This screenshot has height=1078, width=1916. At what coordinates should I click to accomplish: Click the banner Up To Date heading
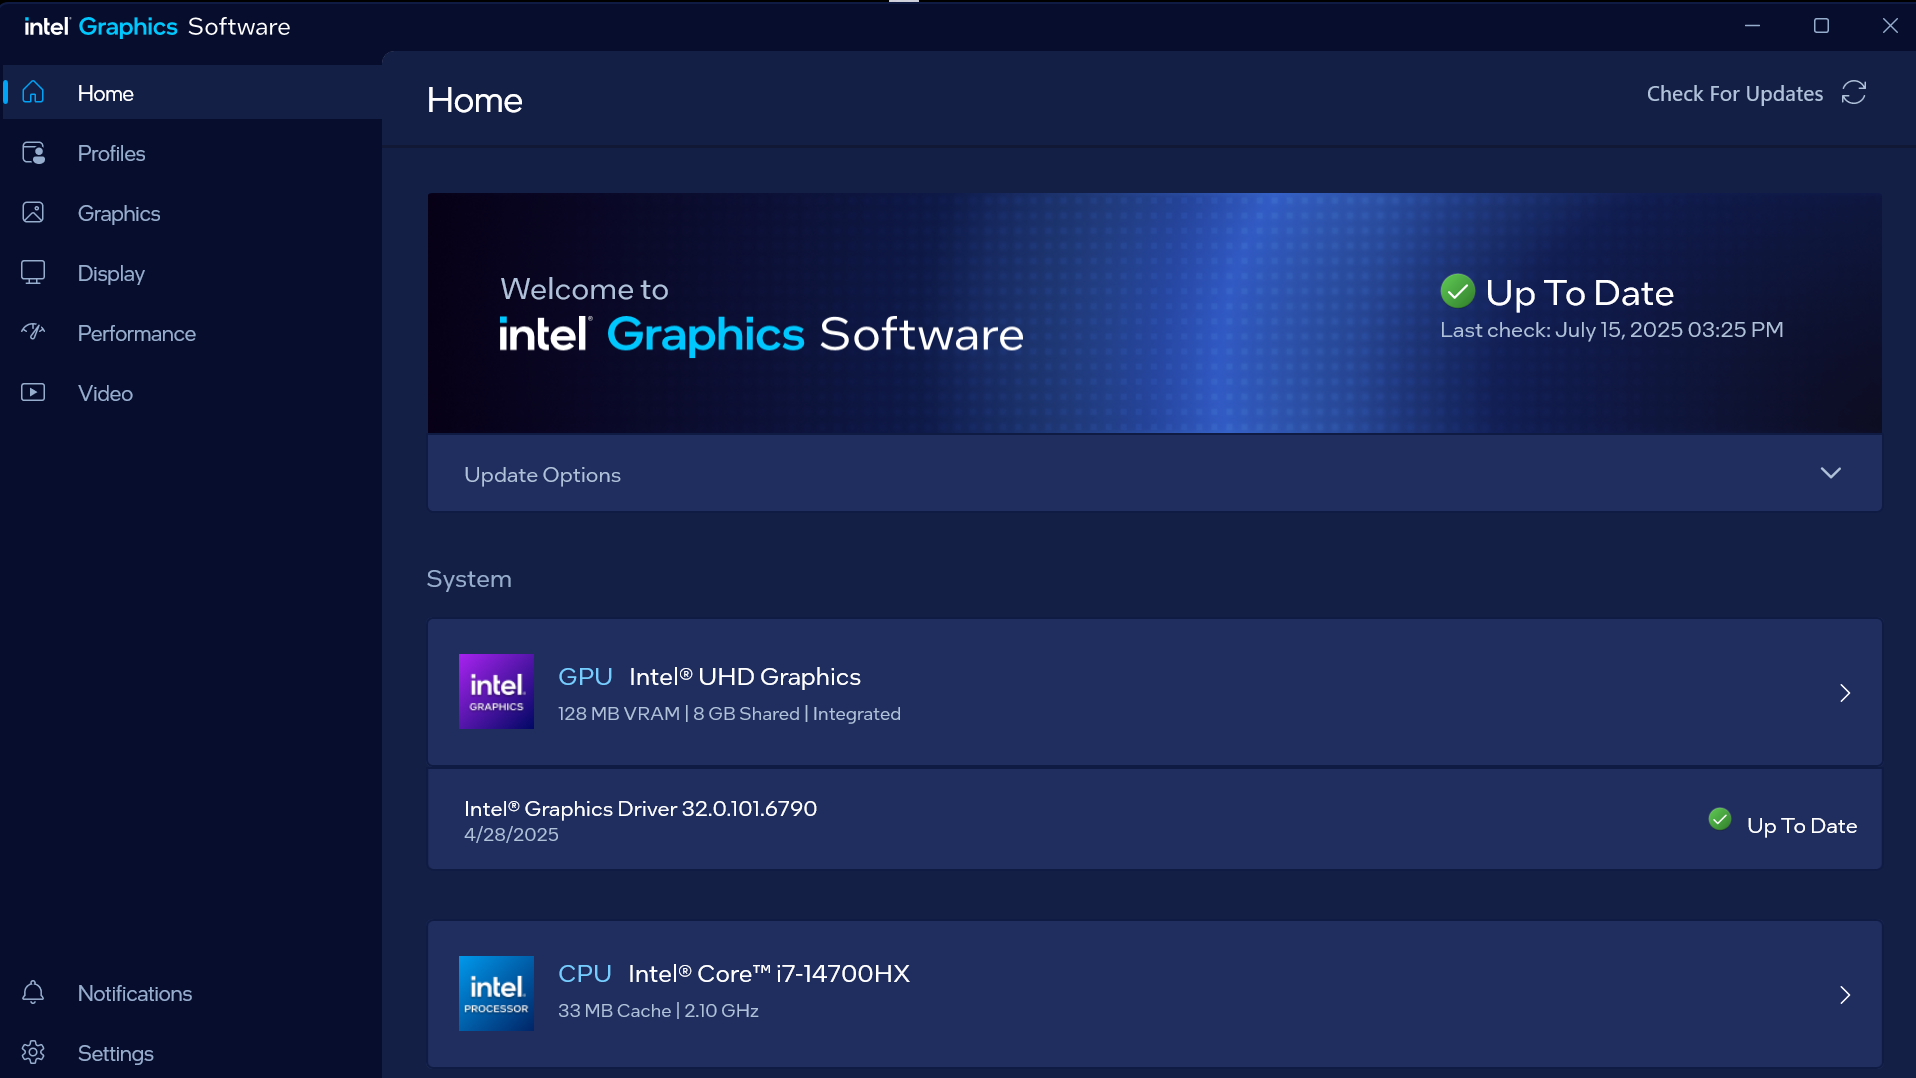point(1579,293)
